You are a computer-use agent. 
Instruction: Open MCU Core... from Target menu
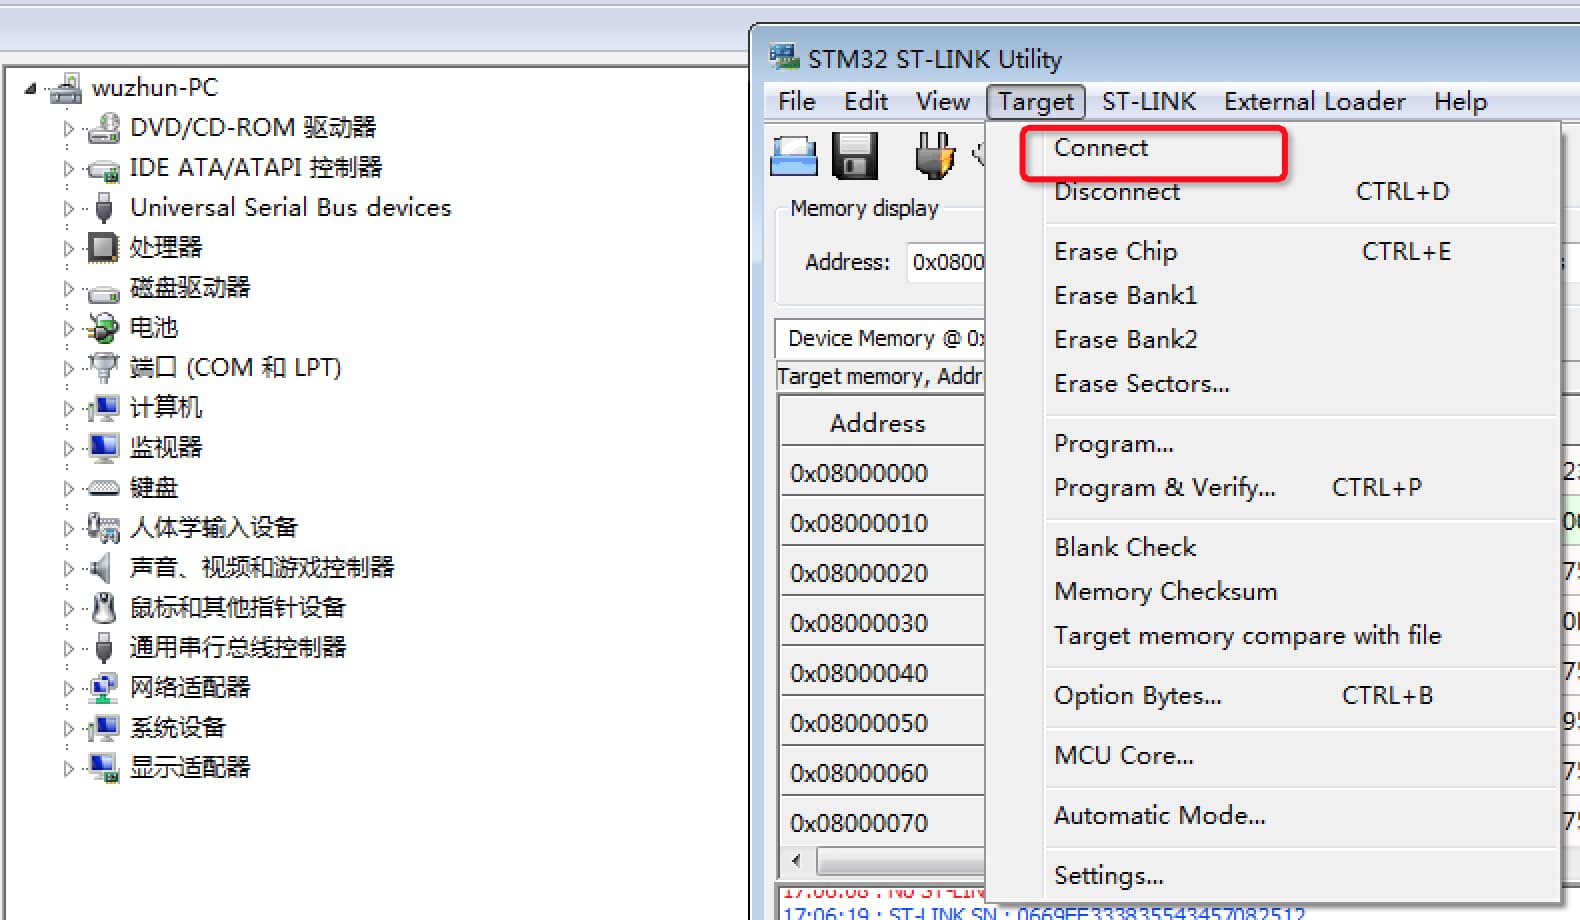point(1273,756)
